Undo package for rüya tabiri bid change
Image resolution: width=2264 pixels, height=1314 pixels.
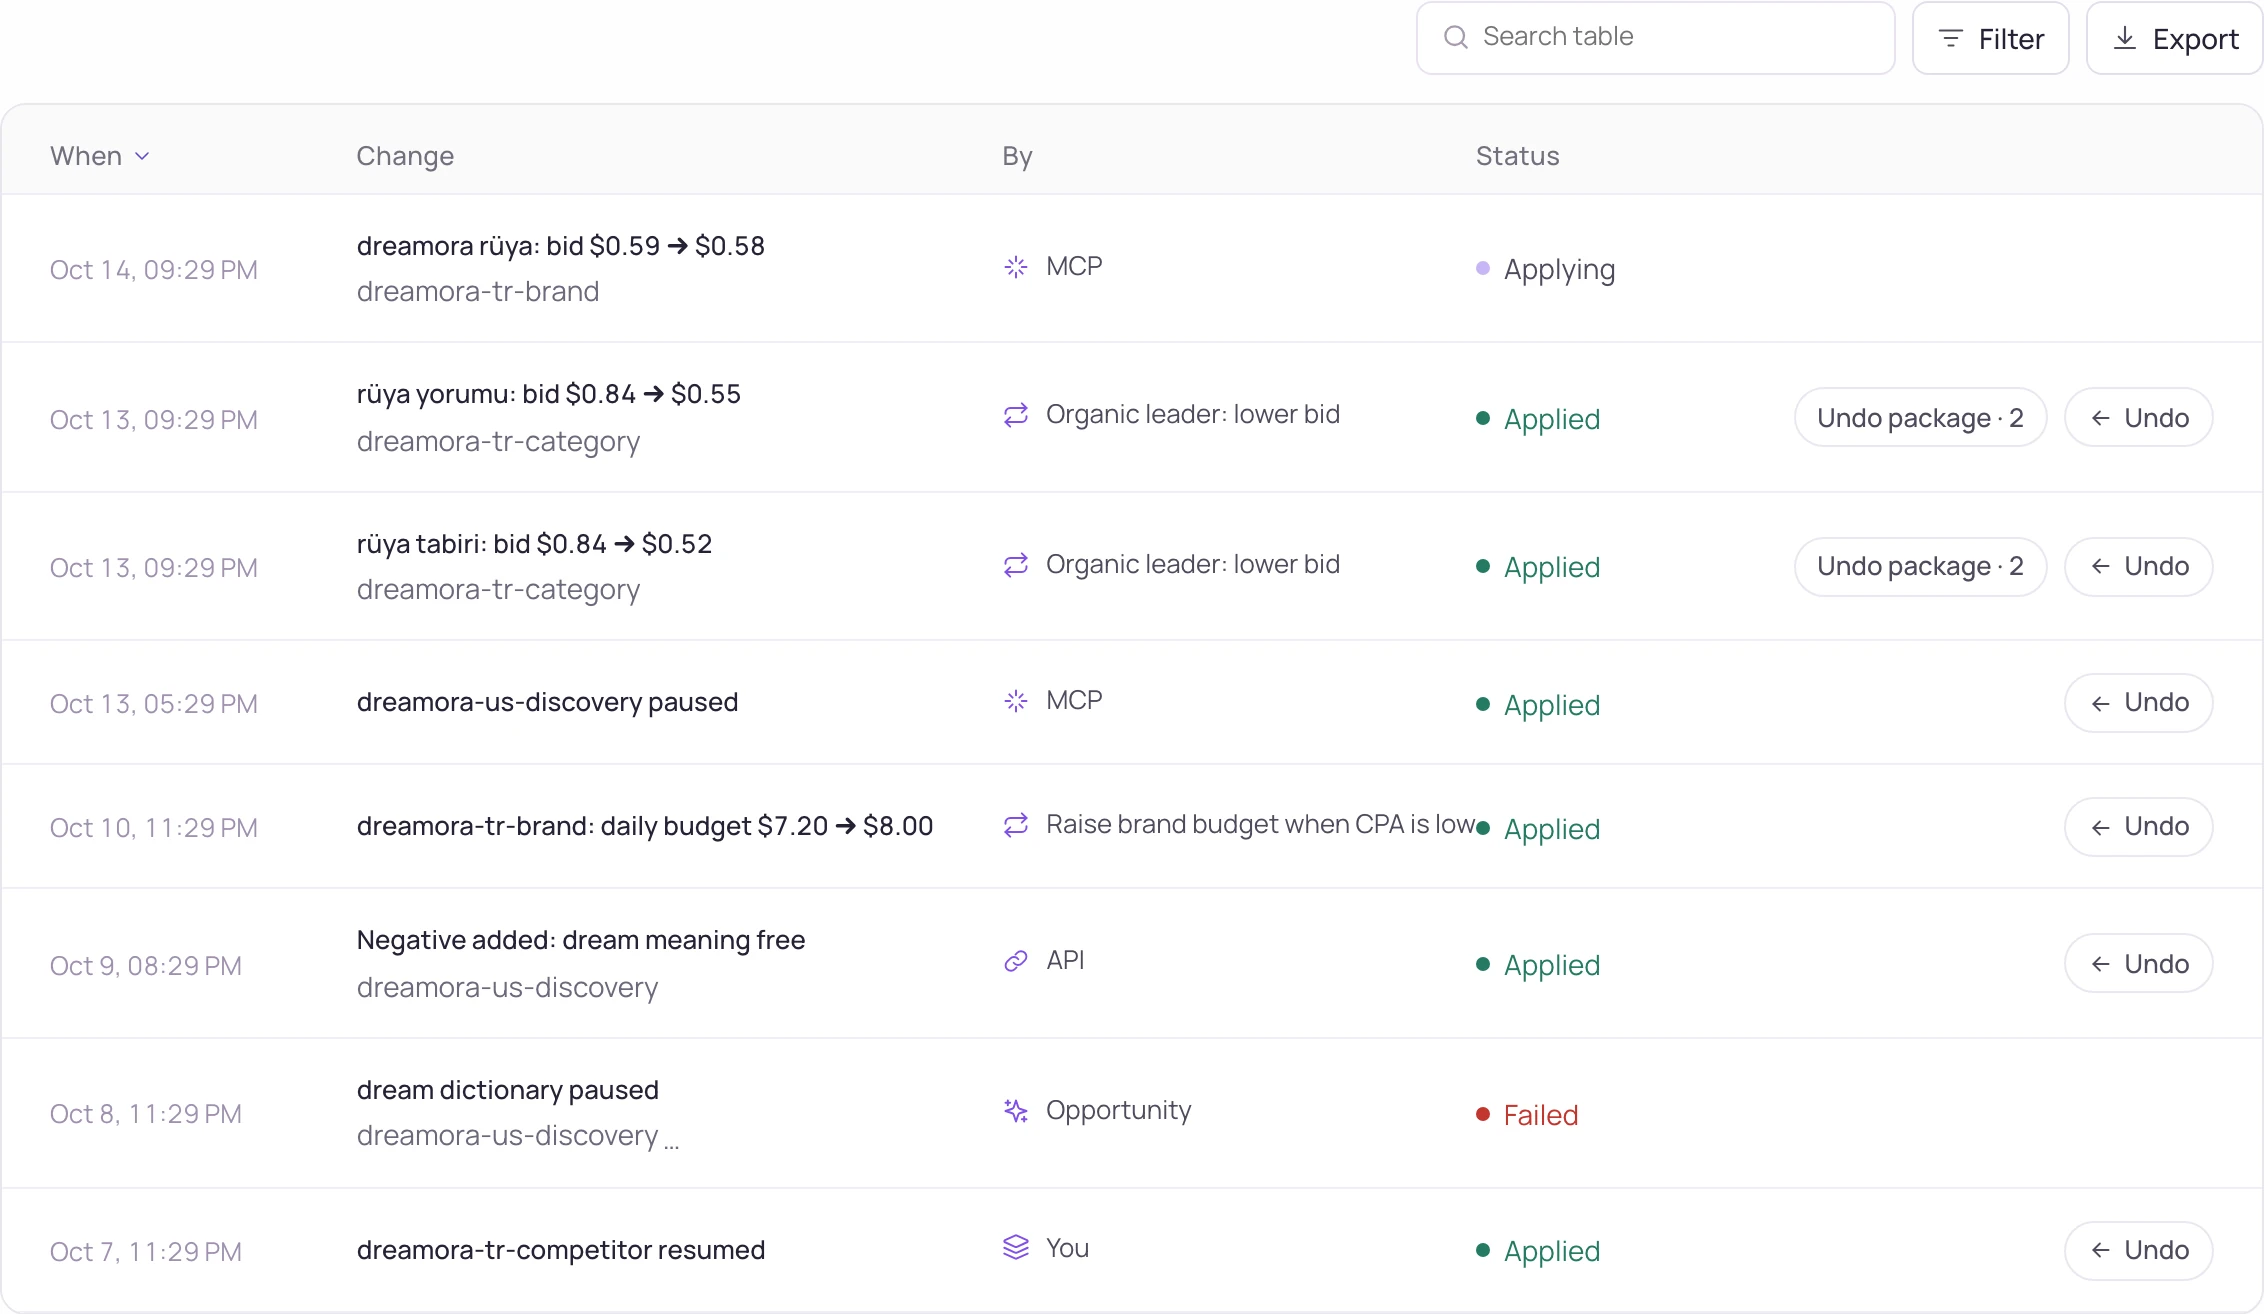pyautogui.click(x=1920, y=567)
